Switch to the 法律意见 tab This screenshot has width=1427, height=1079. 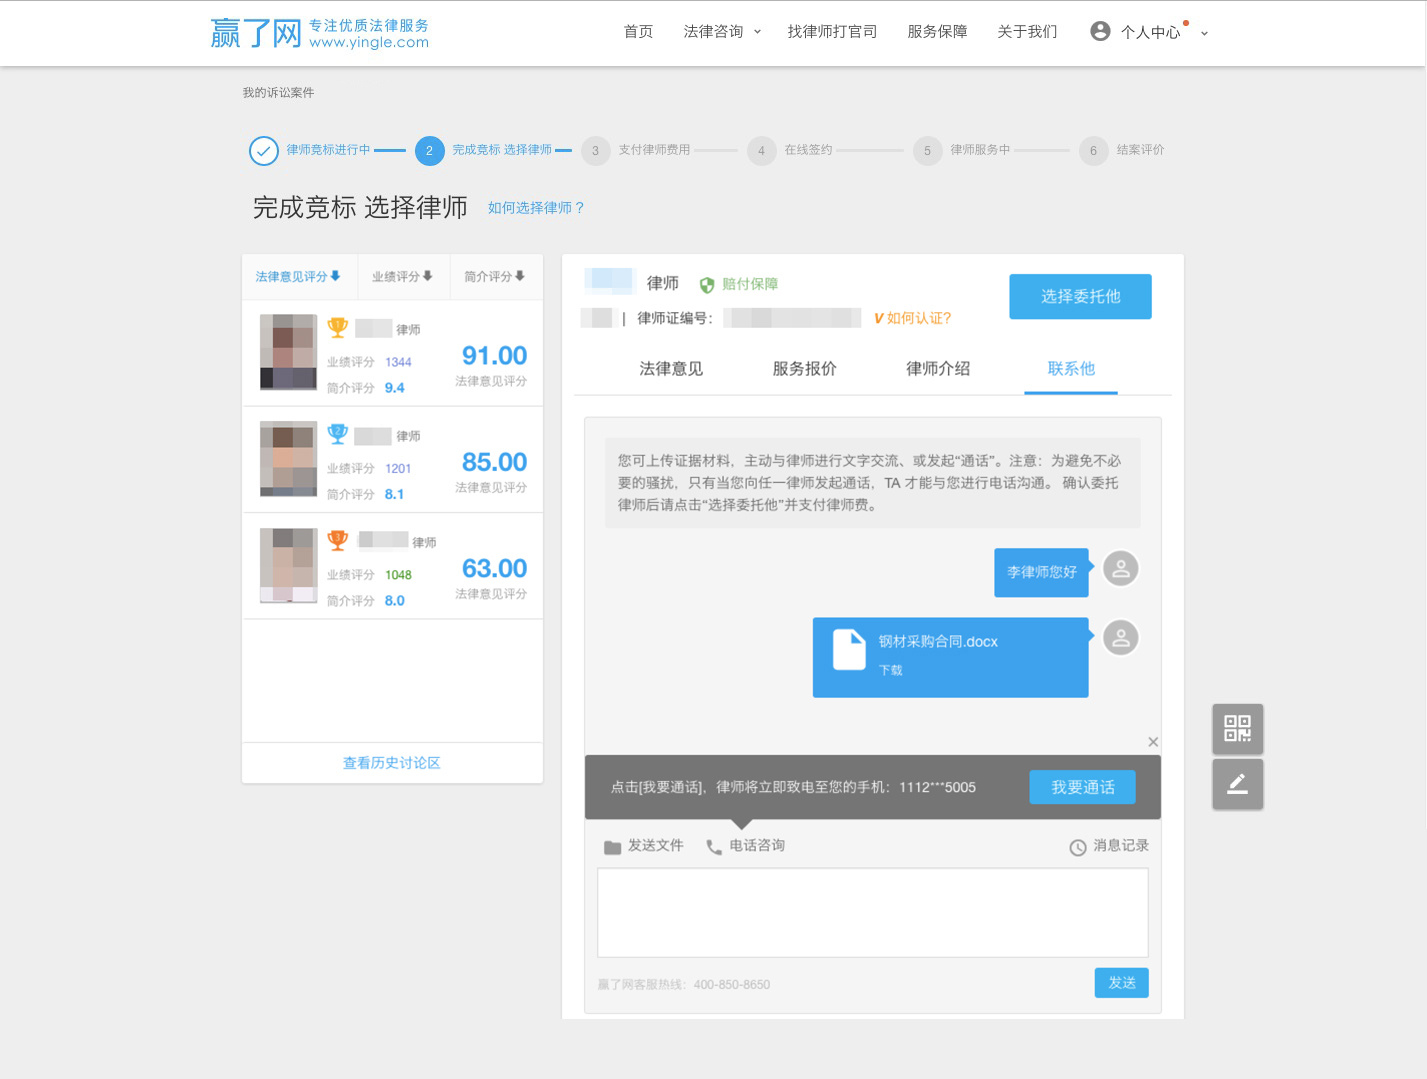[x=671, y=369]
